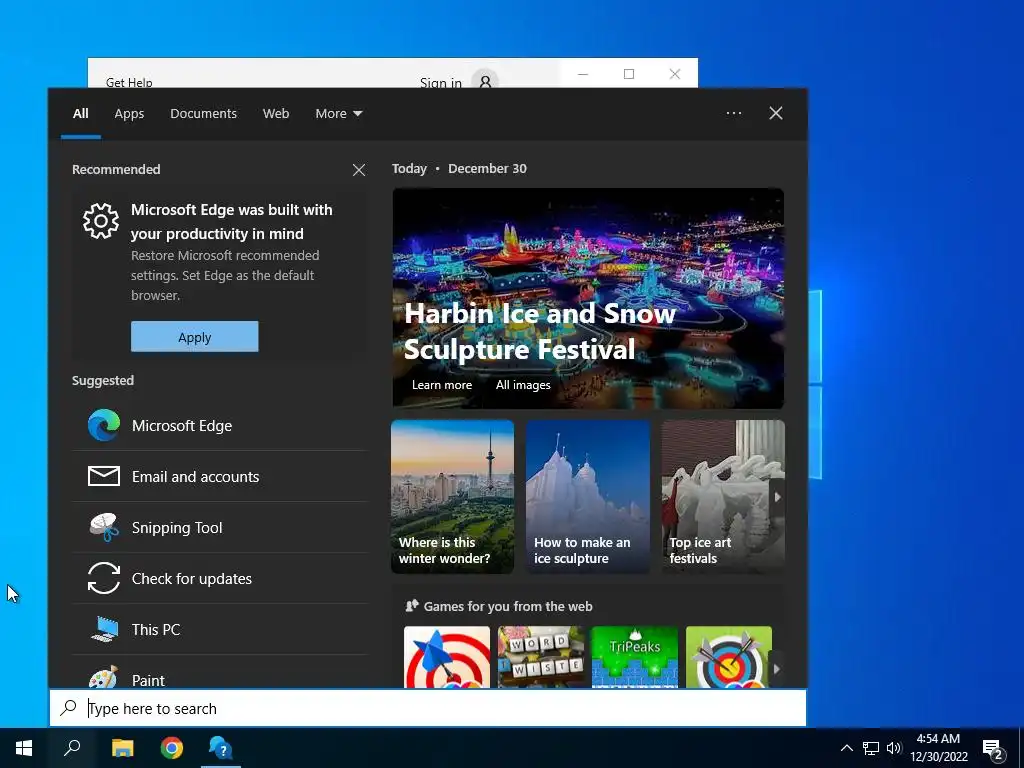Screen dimensions: 1024x768
Task: Open network status tray icon
Action: point(871,748)
